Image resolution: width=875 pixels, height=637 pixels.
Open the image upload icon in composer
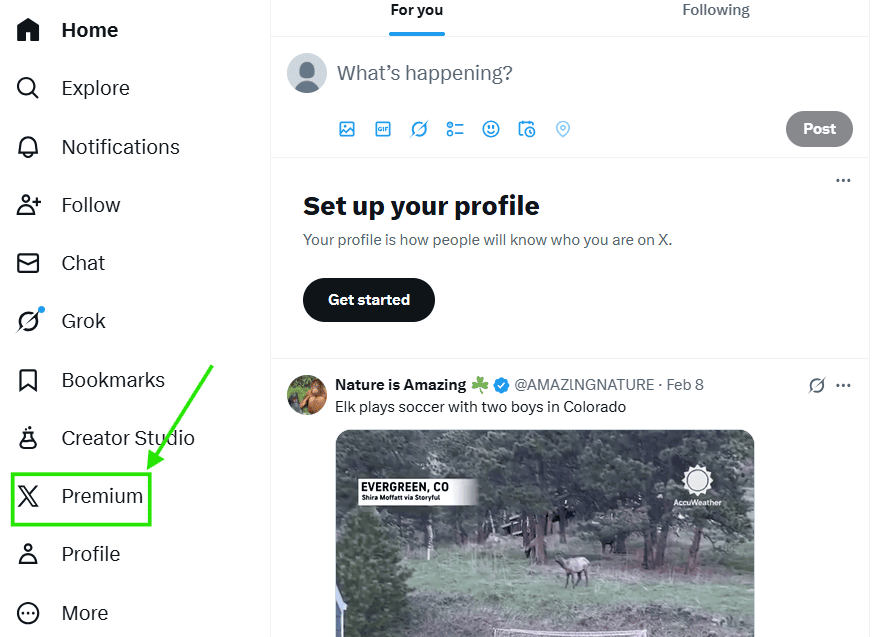(347, 129)
